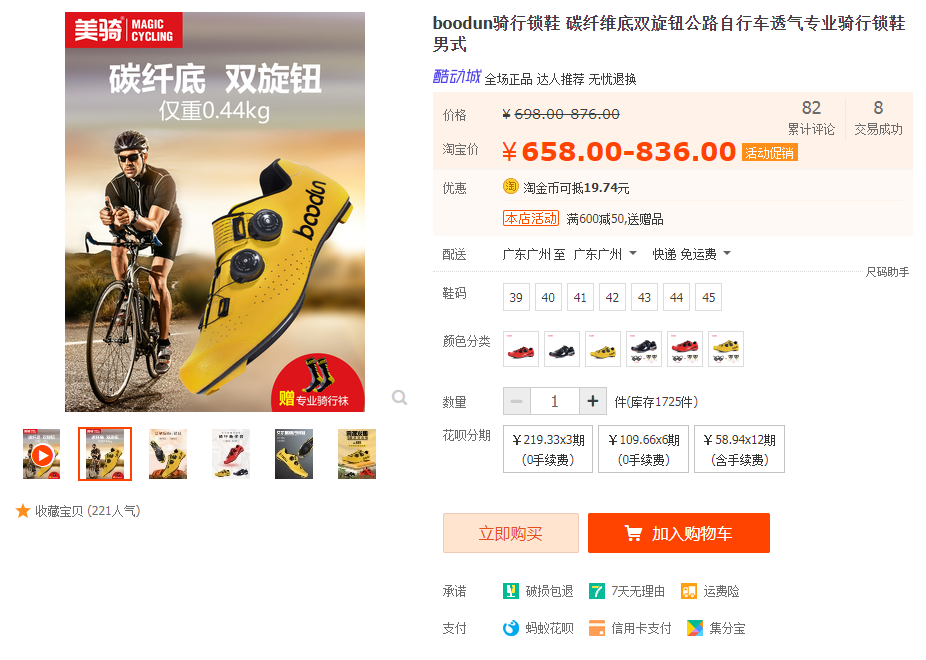Open the 累计评论 reviews tab

tap(811, 117)
